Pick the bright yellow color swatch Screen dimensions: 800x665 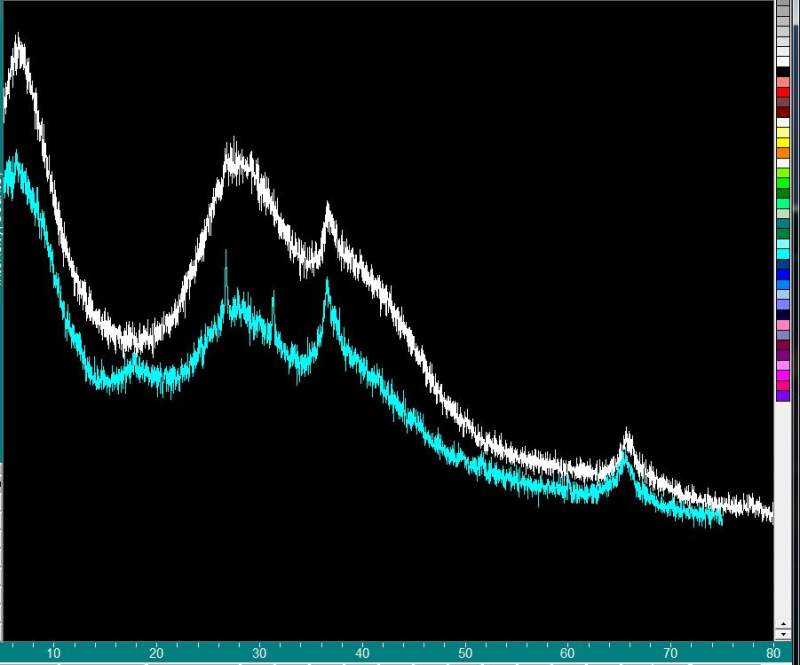click(783, 142)
